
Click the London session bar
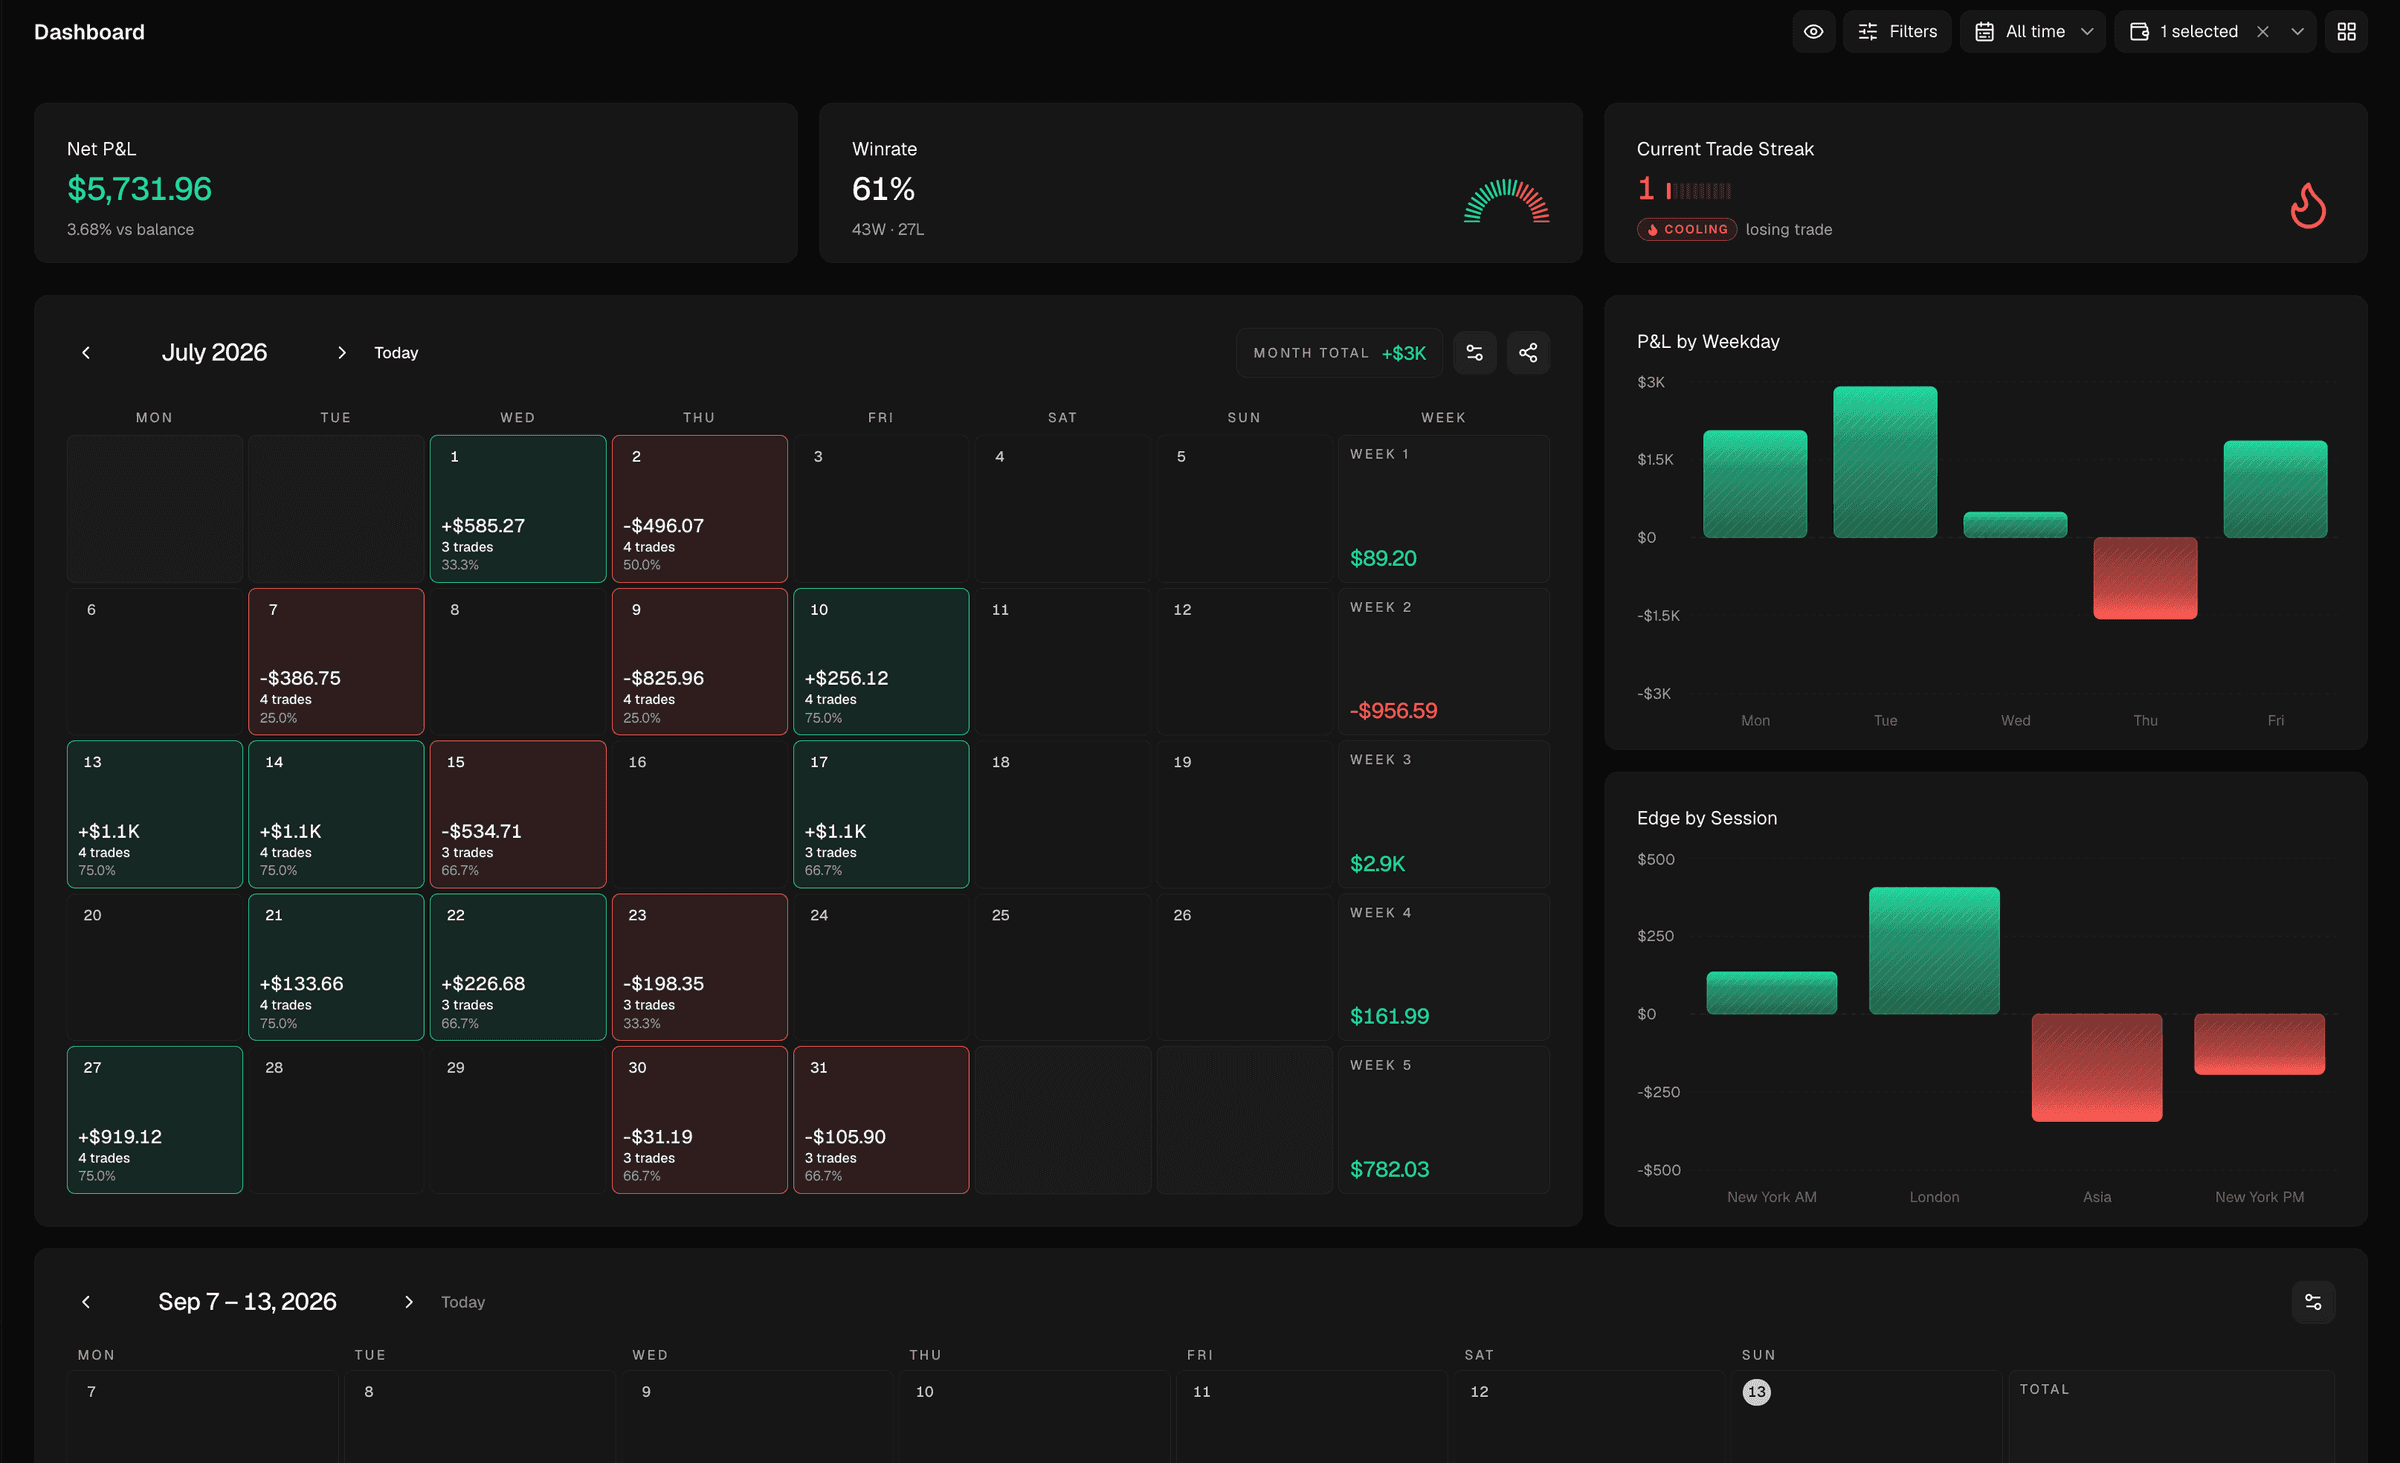(1934, 951)
